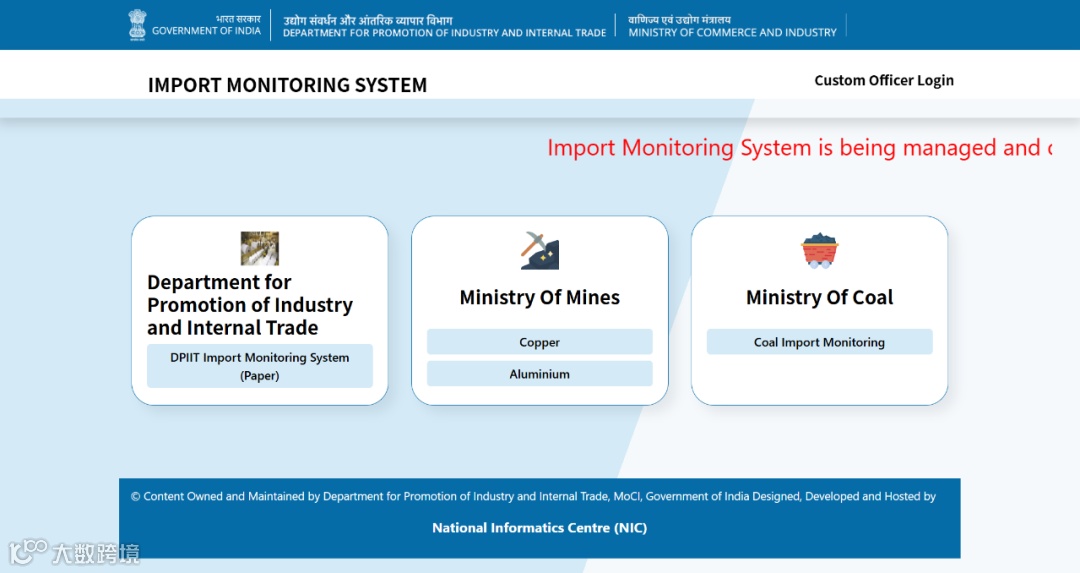1080x573 pixels.
Task: Click the Government of India emblem icon
Action: pyautogui.click(x=138, y=25)
